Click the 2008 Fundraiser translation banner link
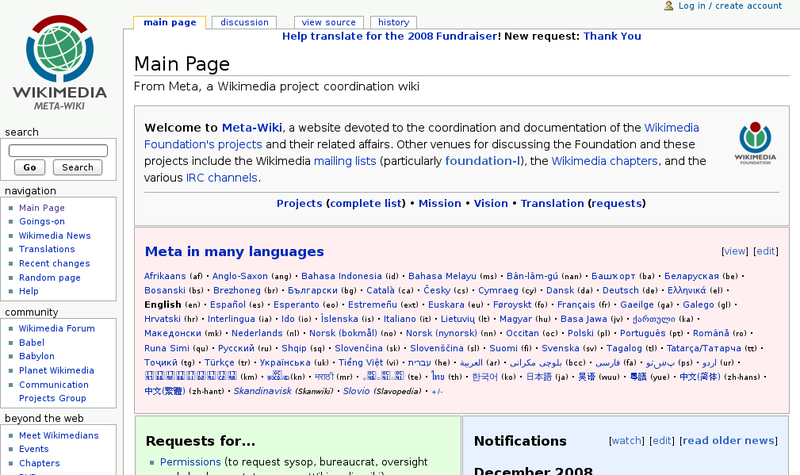This screenshot has width=800, height=475. [390, 36]
